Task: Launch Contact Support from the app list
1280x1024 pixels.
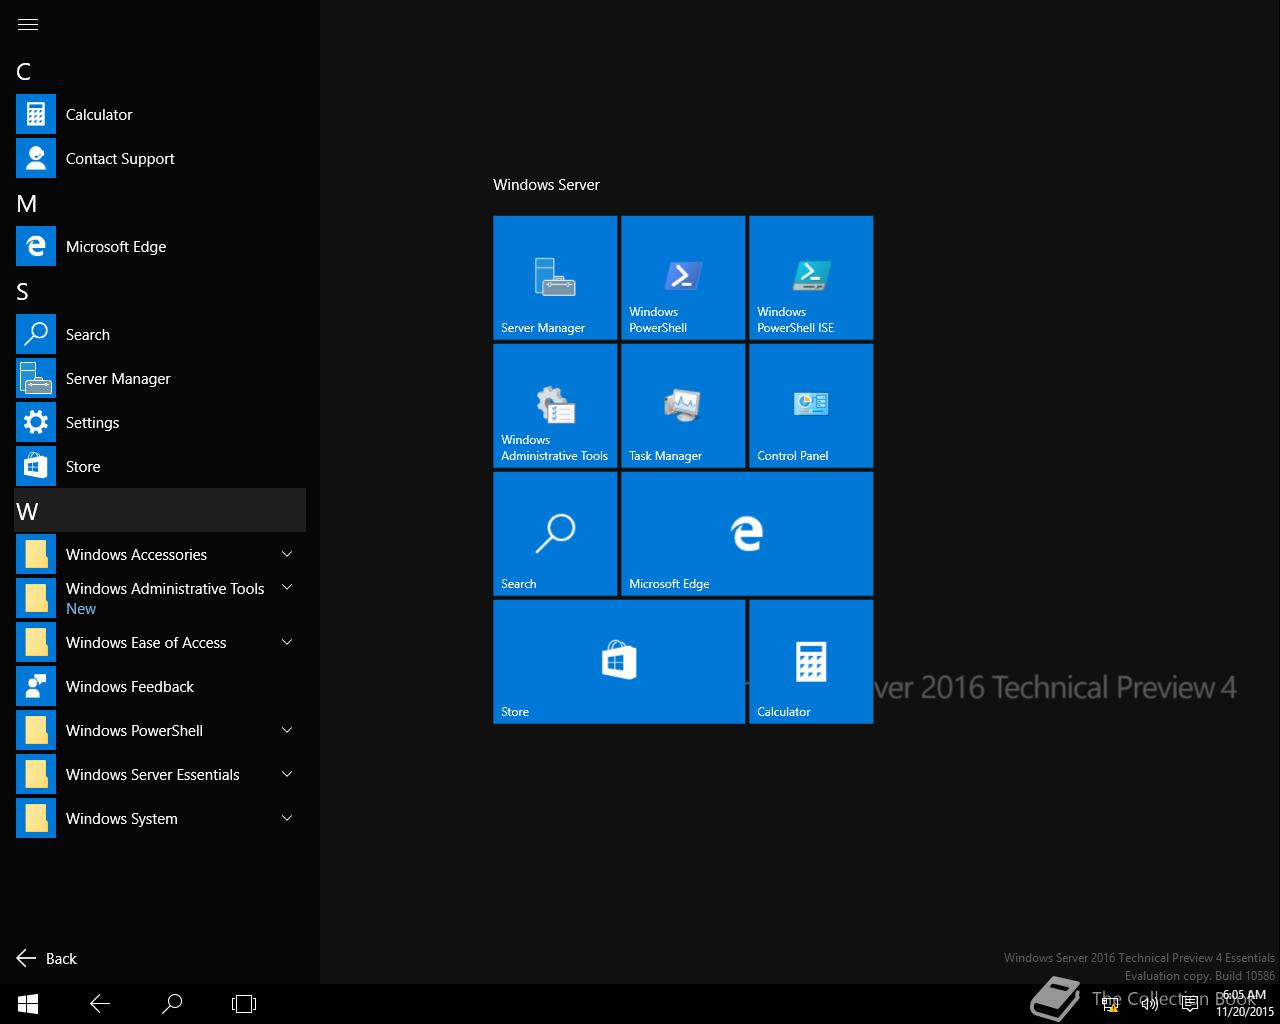Action: click(x=160, y=159)
